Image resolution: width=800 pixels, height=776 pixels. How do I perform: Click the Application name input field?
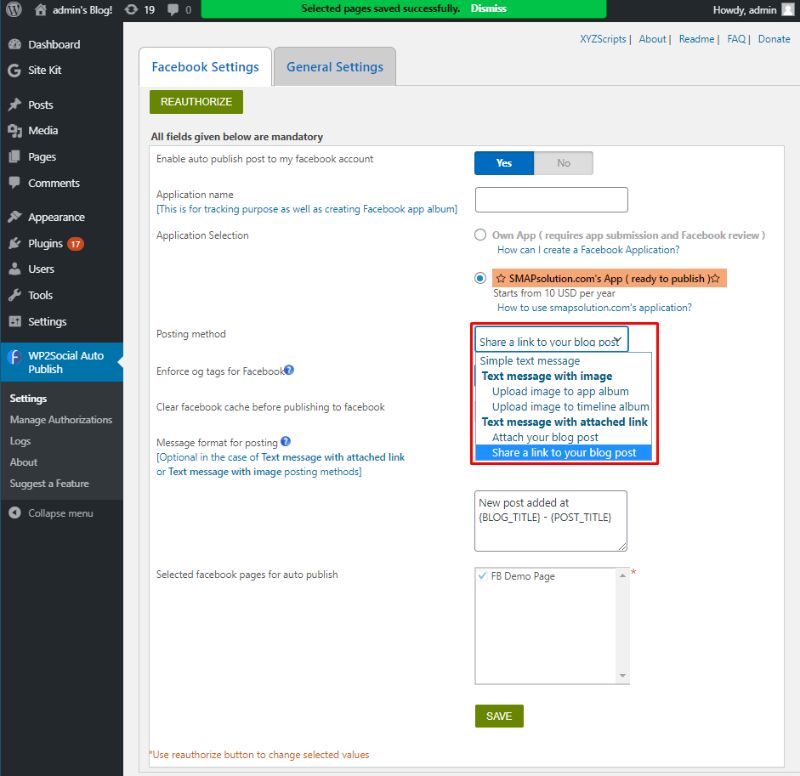551,199
